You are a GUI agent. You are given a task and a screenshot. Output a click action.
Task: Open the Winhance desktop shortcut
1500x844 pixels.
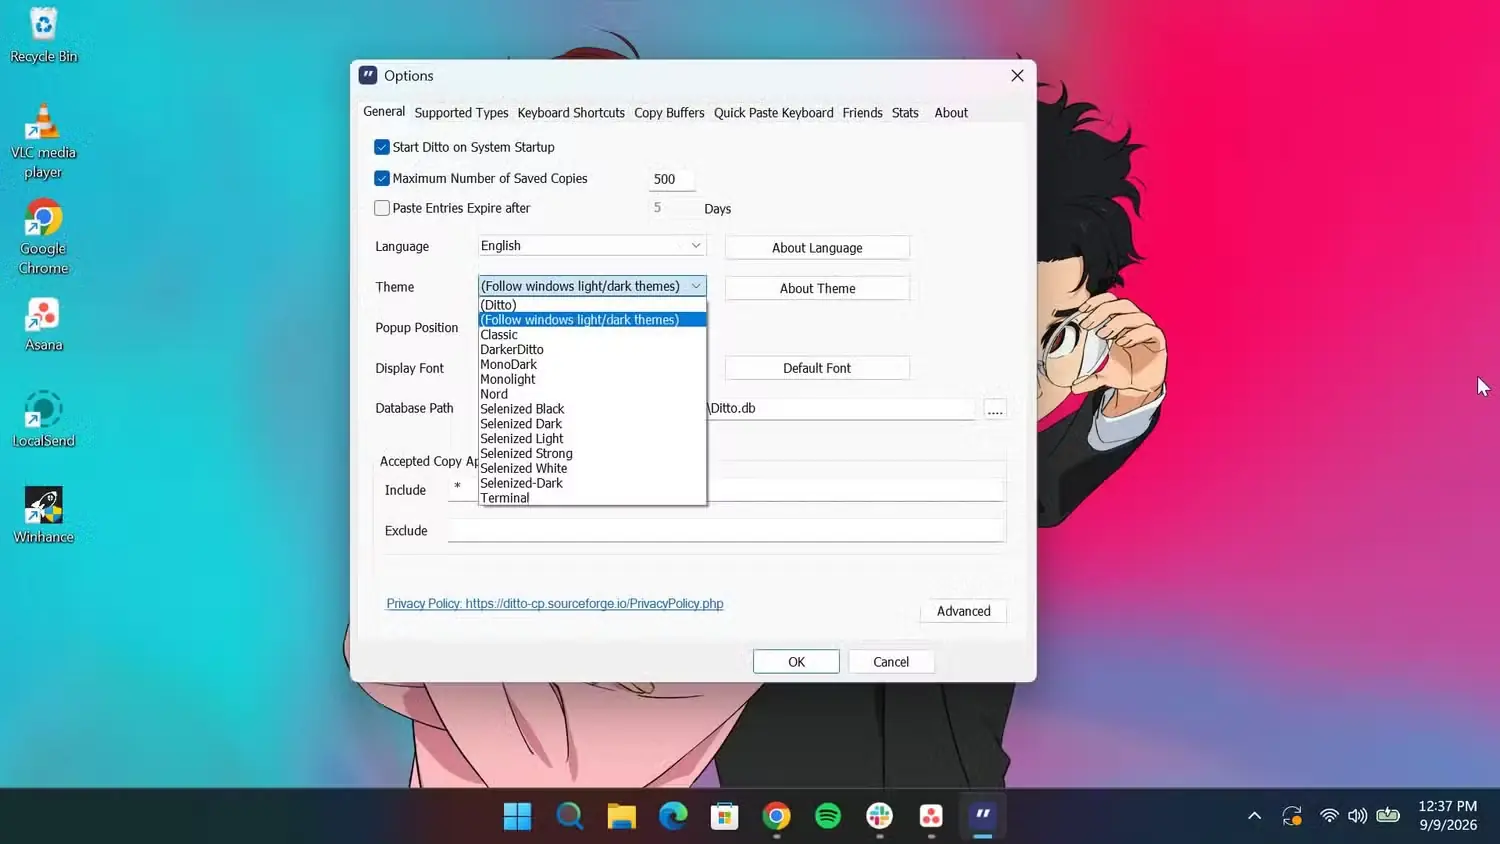click(x=43, y=516)
